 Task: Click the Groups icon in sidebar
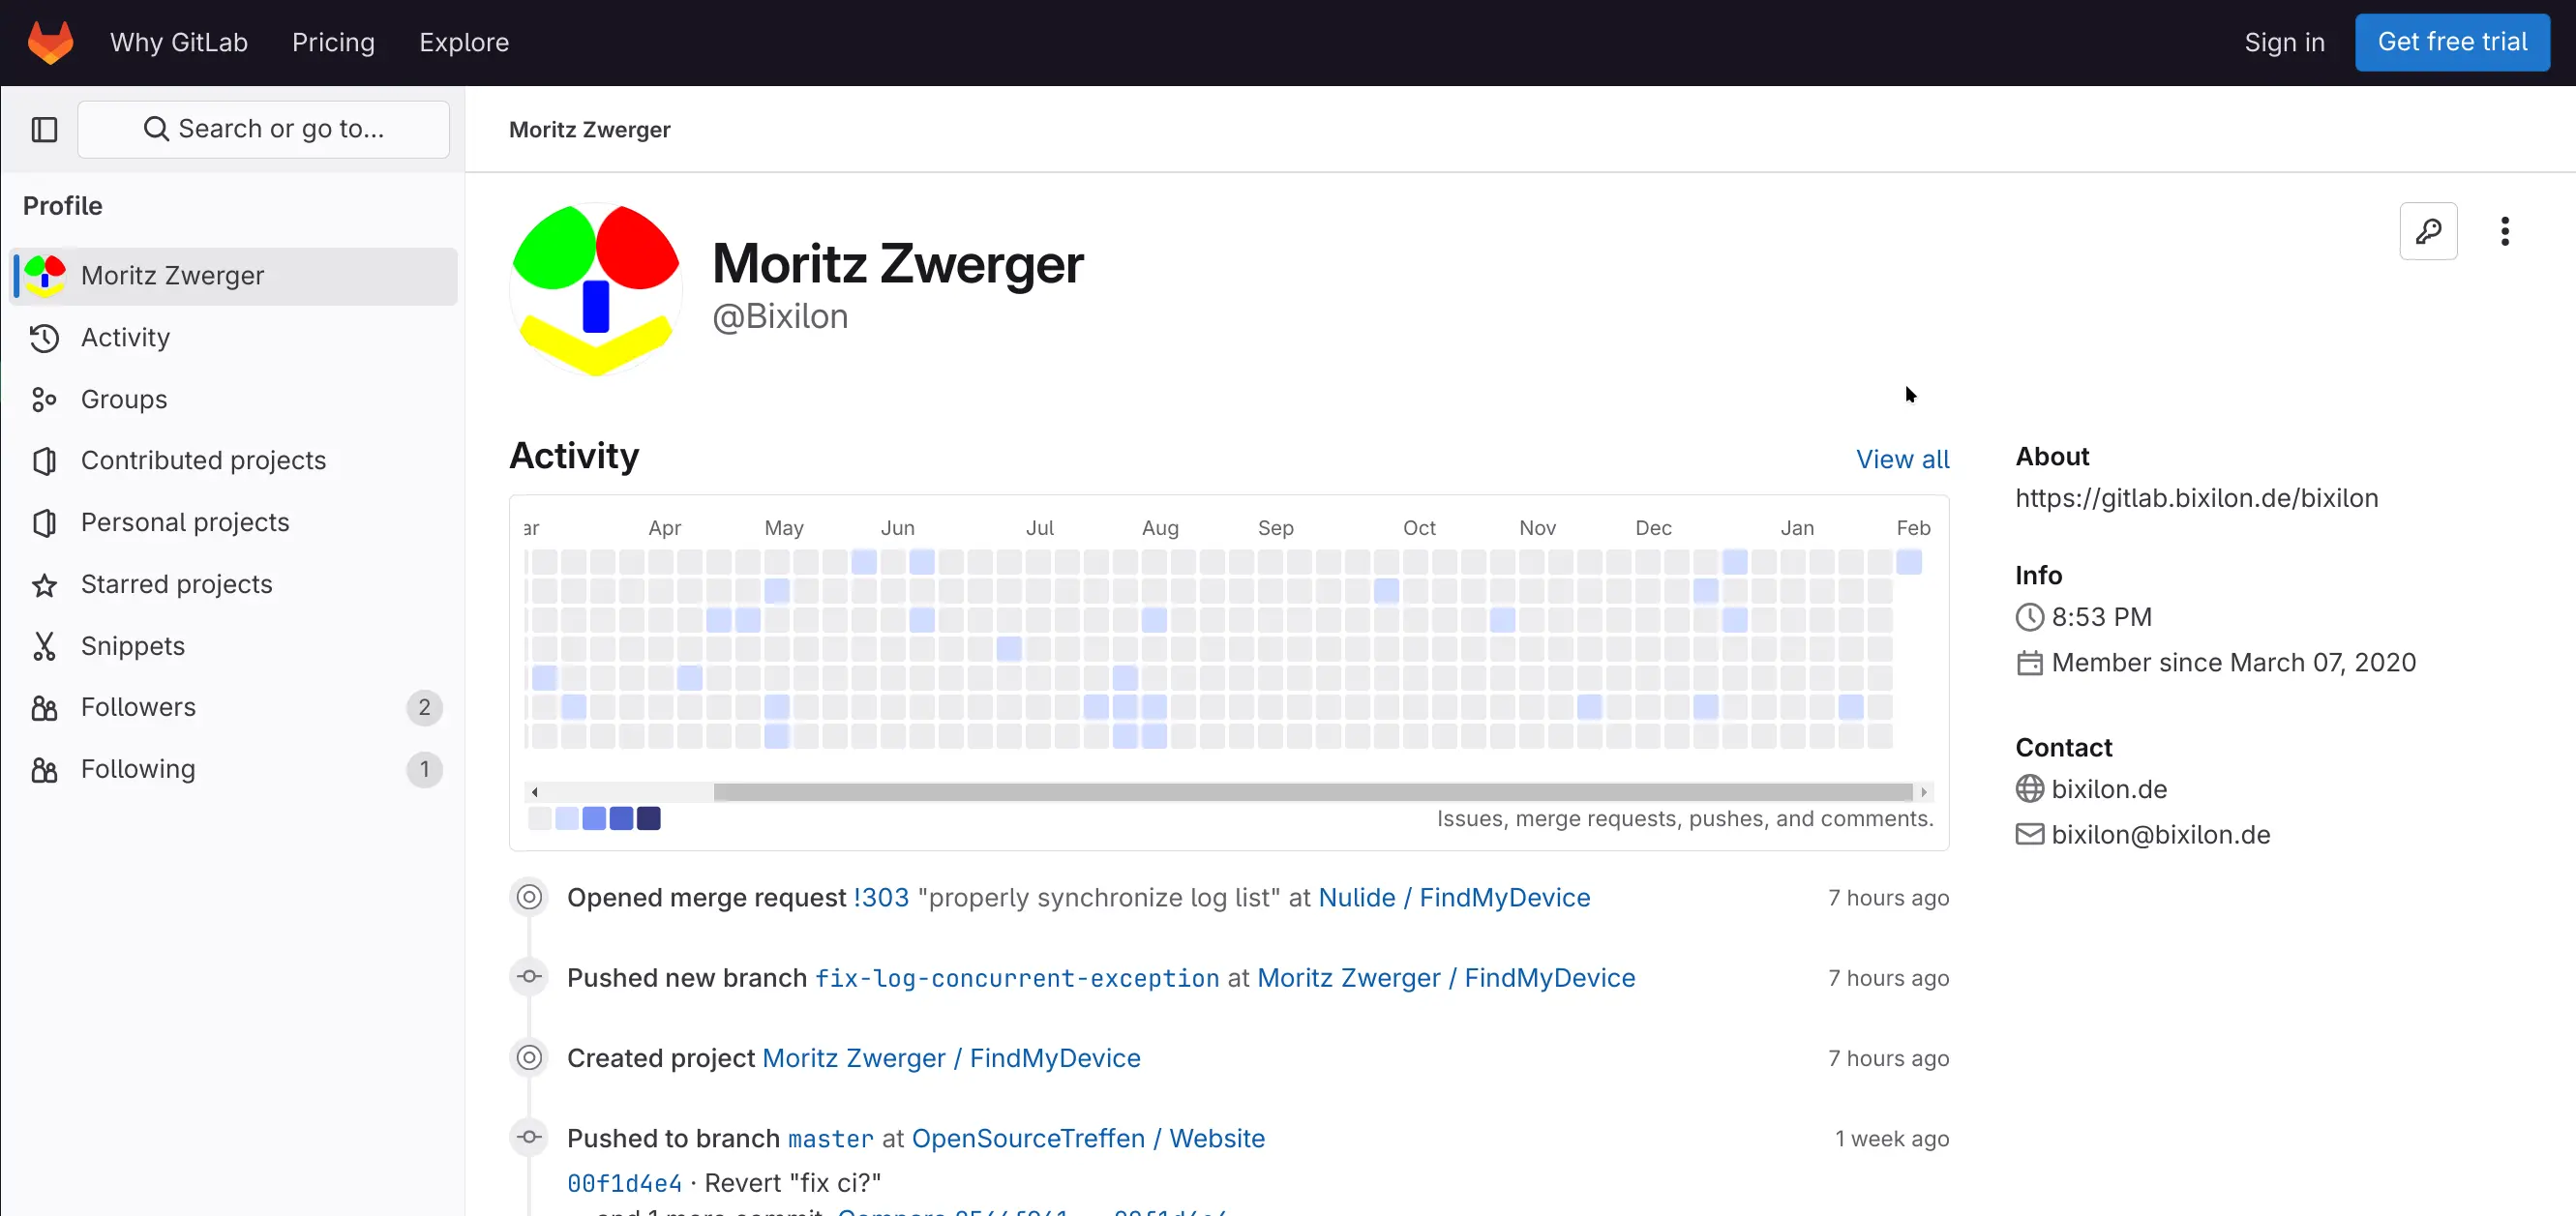pyautogui.click(x=44, y=399)
